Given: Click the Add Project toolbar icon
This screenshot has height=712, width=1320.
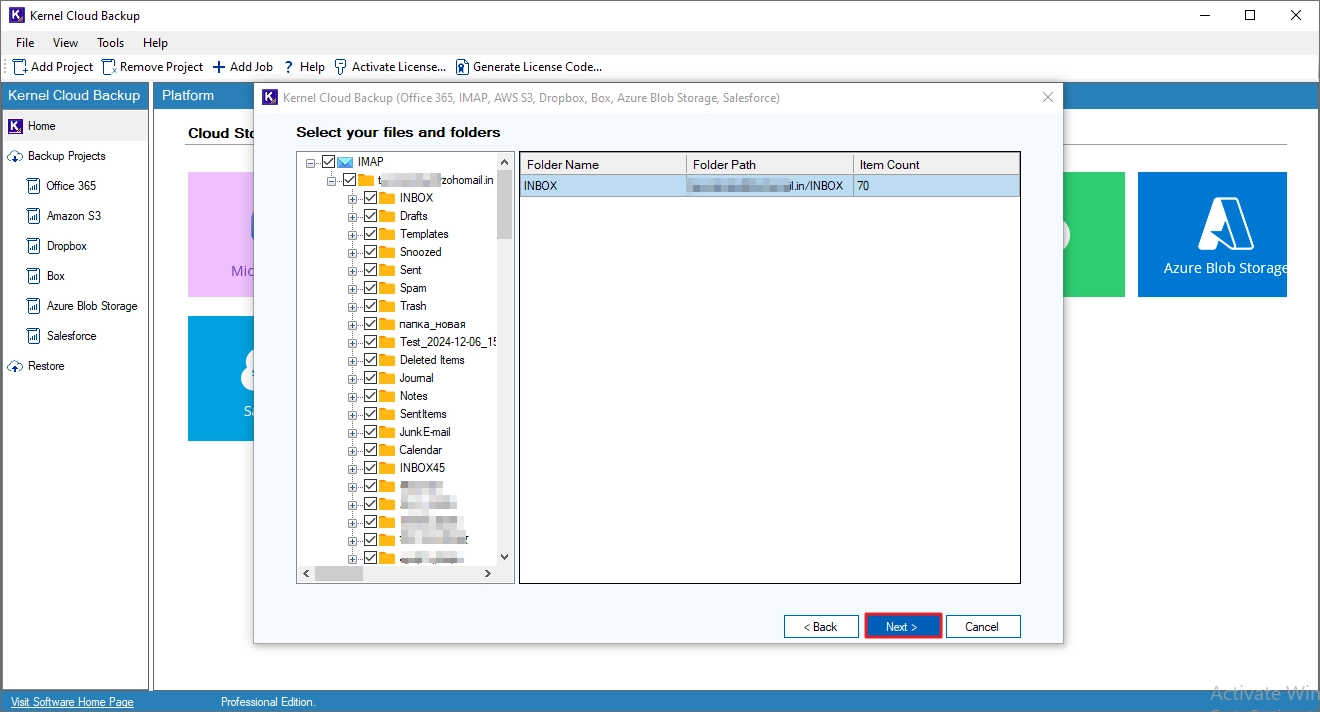Looking at the screenshot, I should click(x=20, y=67).
